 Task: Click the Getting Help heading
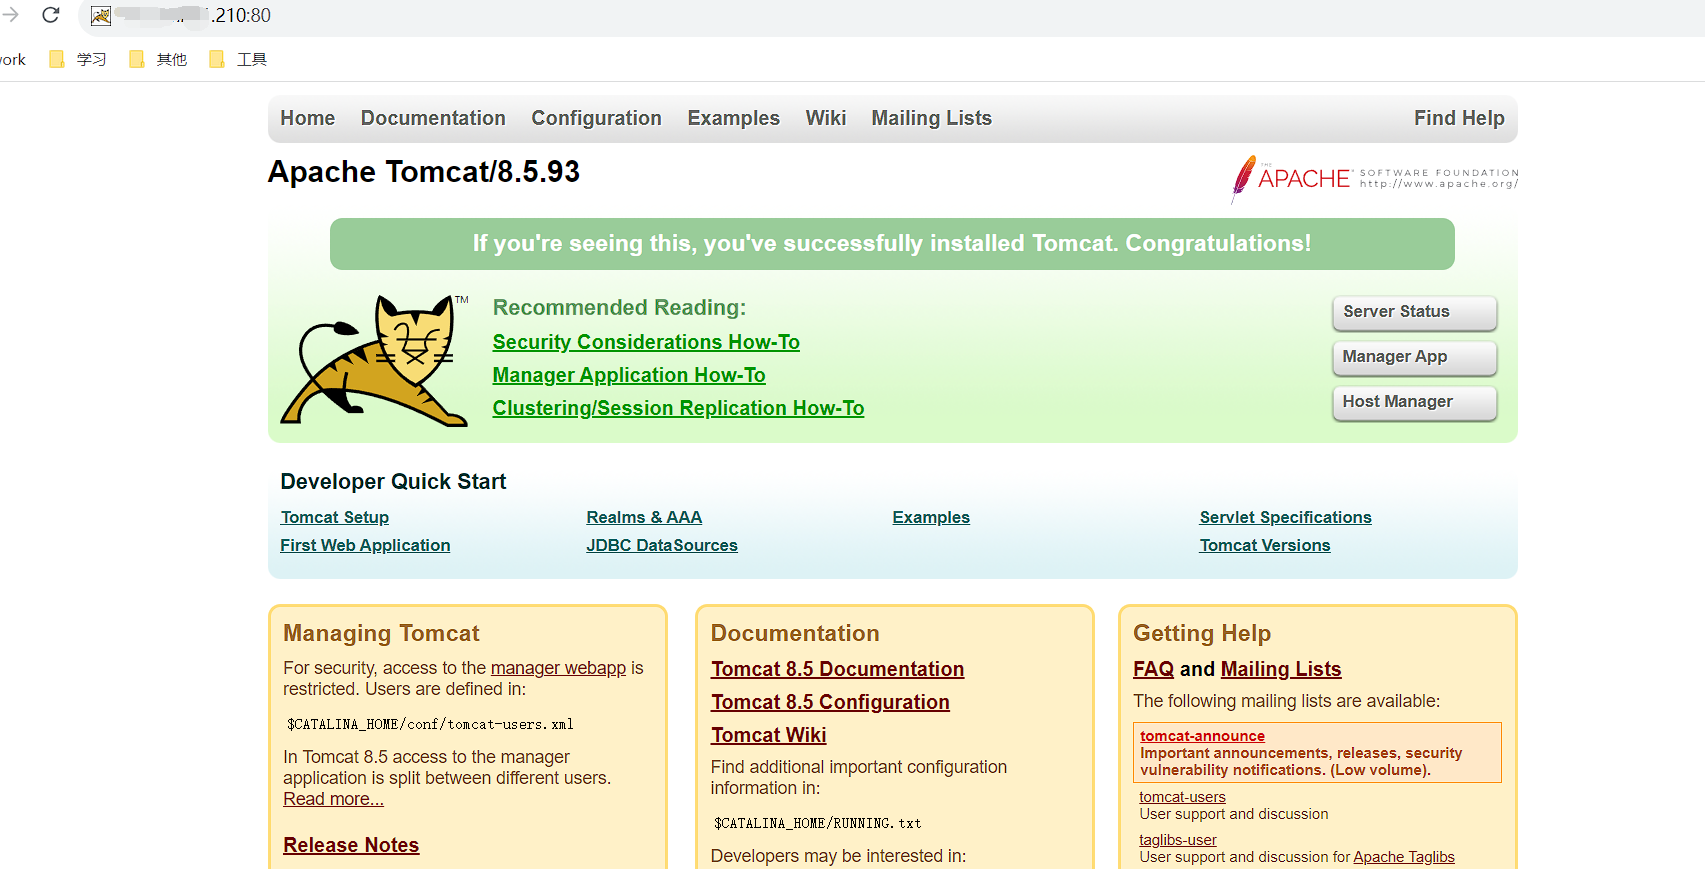point(1202,633)
